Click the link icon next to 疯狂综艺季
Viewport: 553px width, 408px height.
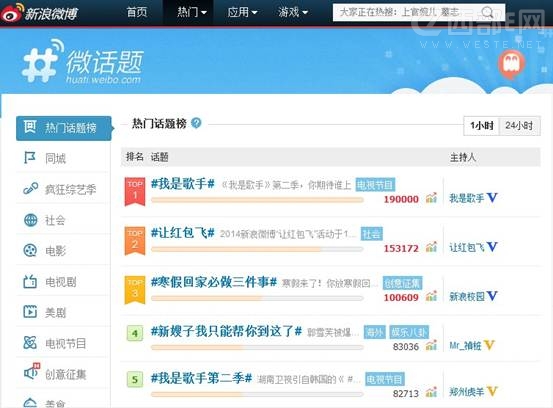click(30, 189)
